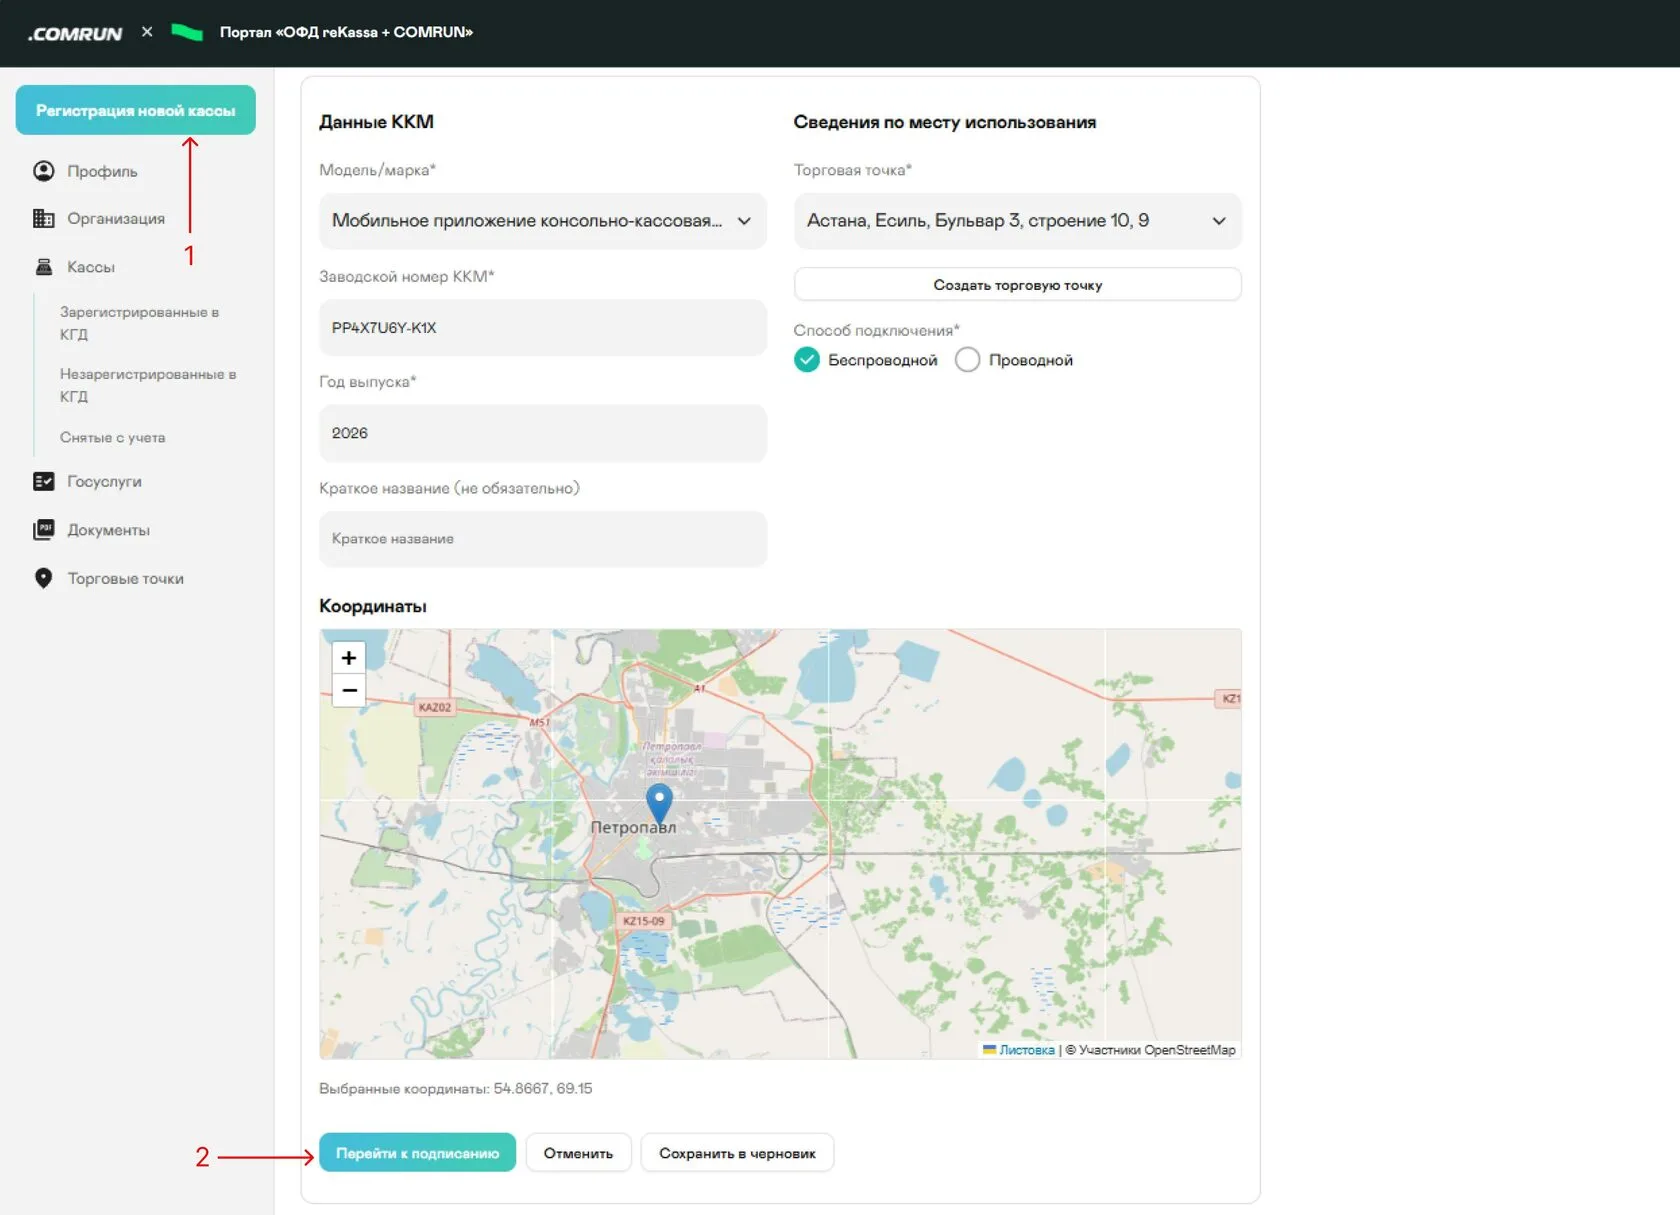This screenshot has width=1680, height=1215.
Task: Open Организация via the building icon
Action: pyautogui.click(x=43, y=218)
